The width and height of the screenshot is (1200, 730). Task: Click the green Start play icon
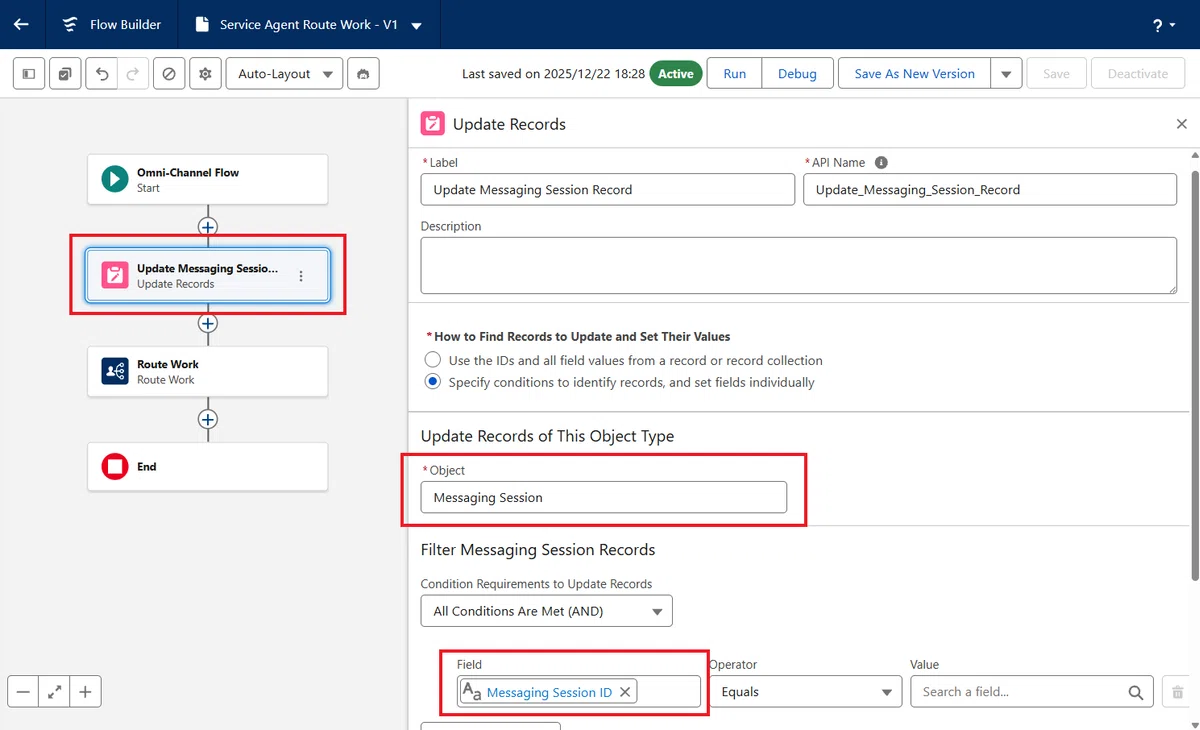tap(115, 180)
